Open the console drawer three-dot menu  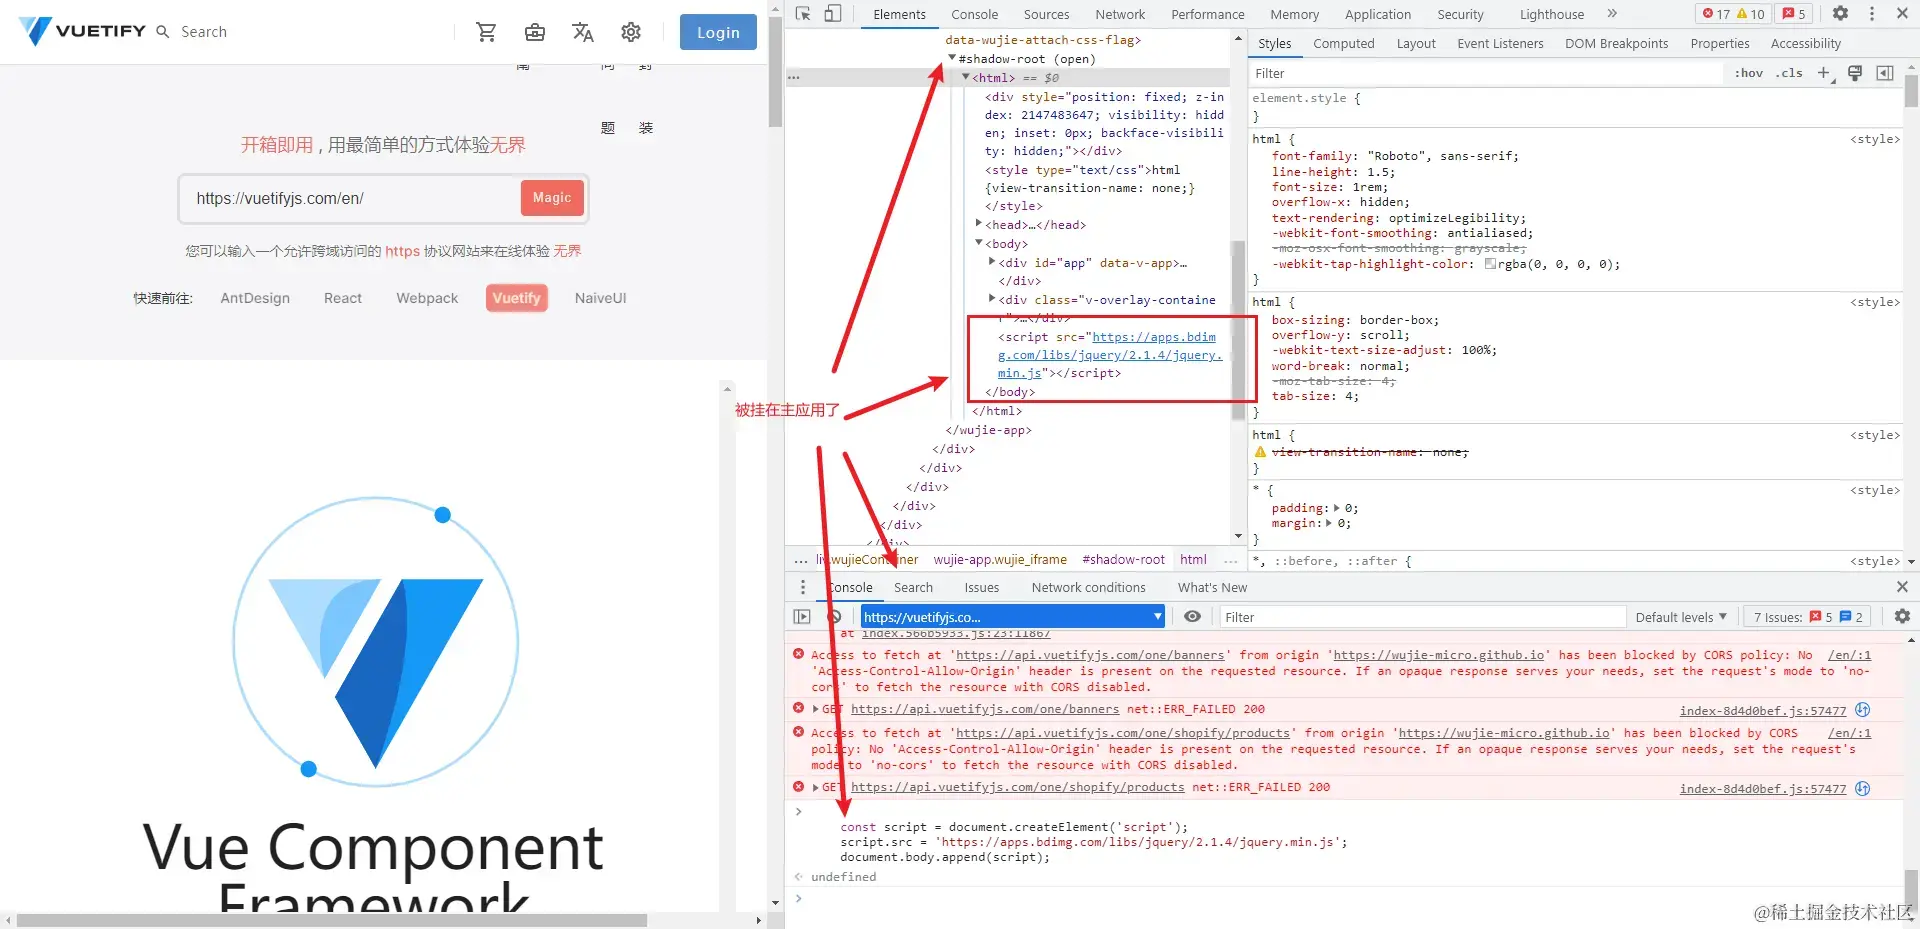click(802, 587)
